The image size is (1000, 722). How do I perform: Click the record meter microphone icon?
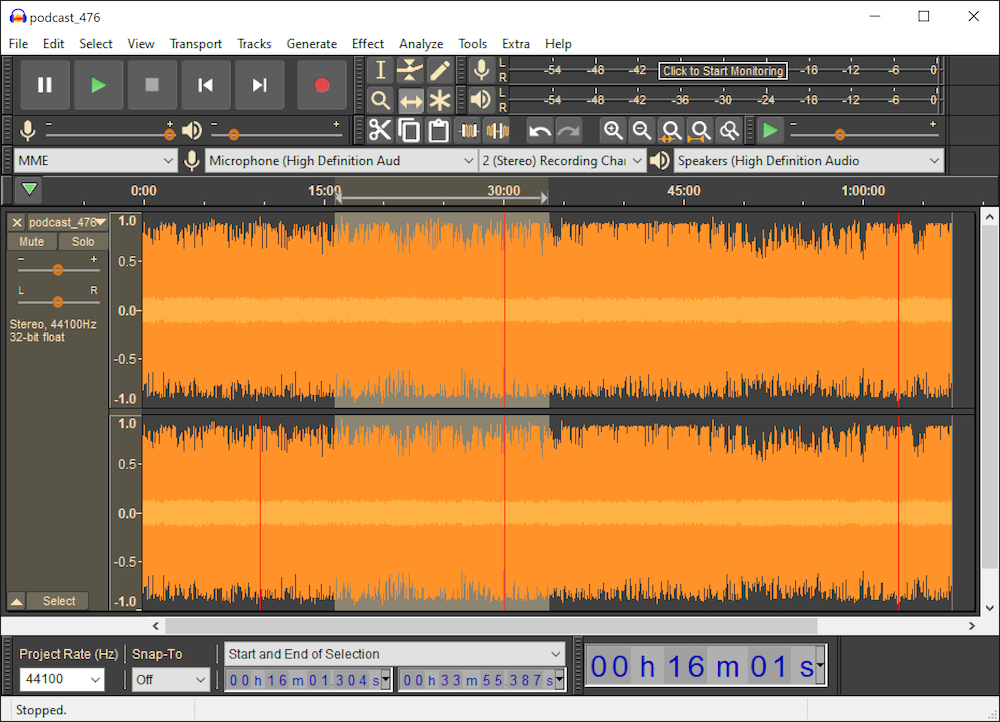(x=482, y=70)
